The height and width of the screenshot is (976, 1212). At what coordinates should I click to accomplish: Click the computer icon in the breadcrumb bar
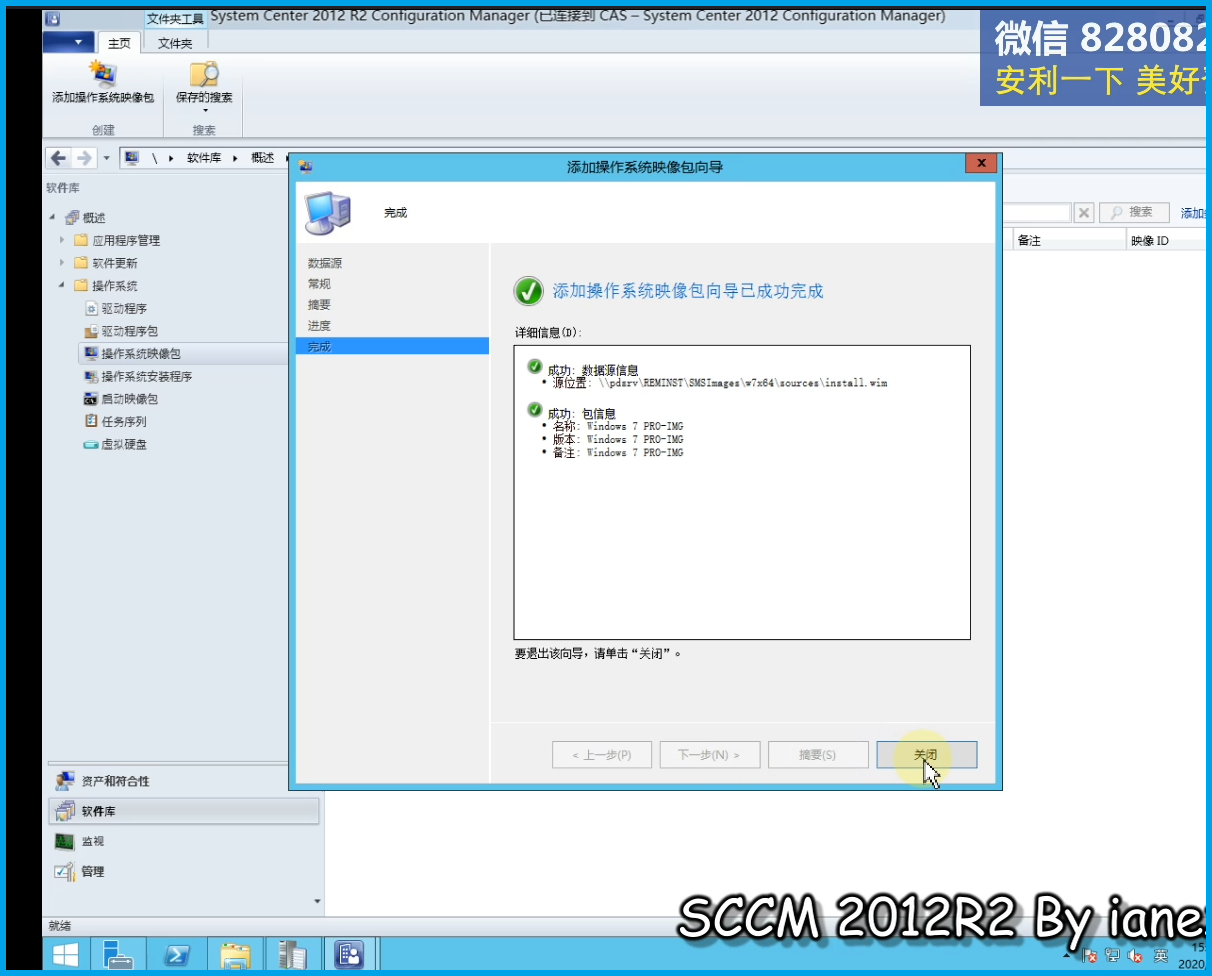point(131,158)
